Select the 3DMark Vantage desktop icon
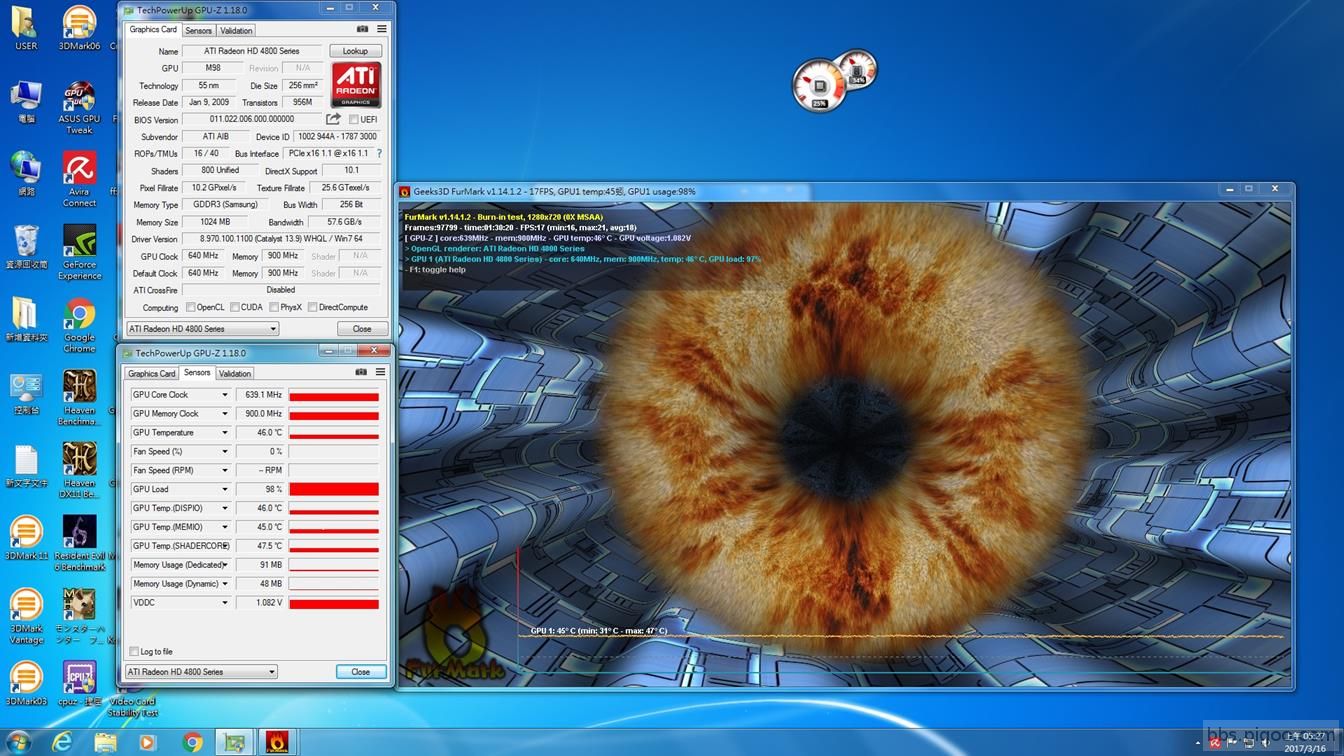 26,616
